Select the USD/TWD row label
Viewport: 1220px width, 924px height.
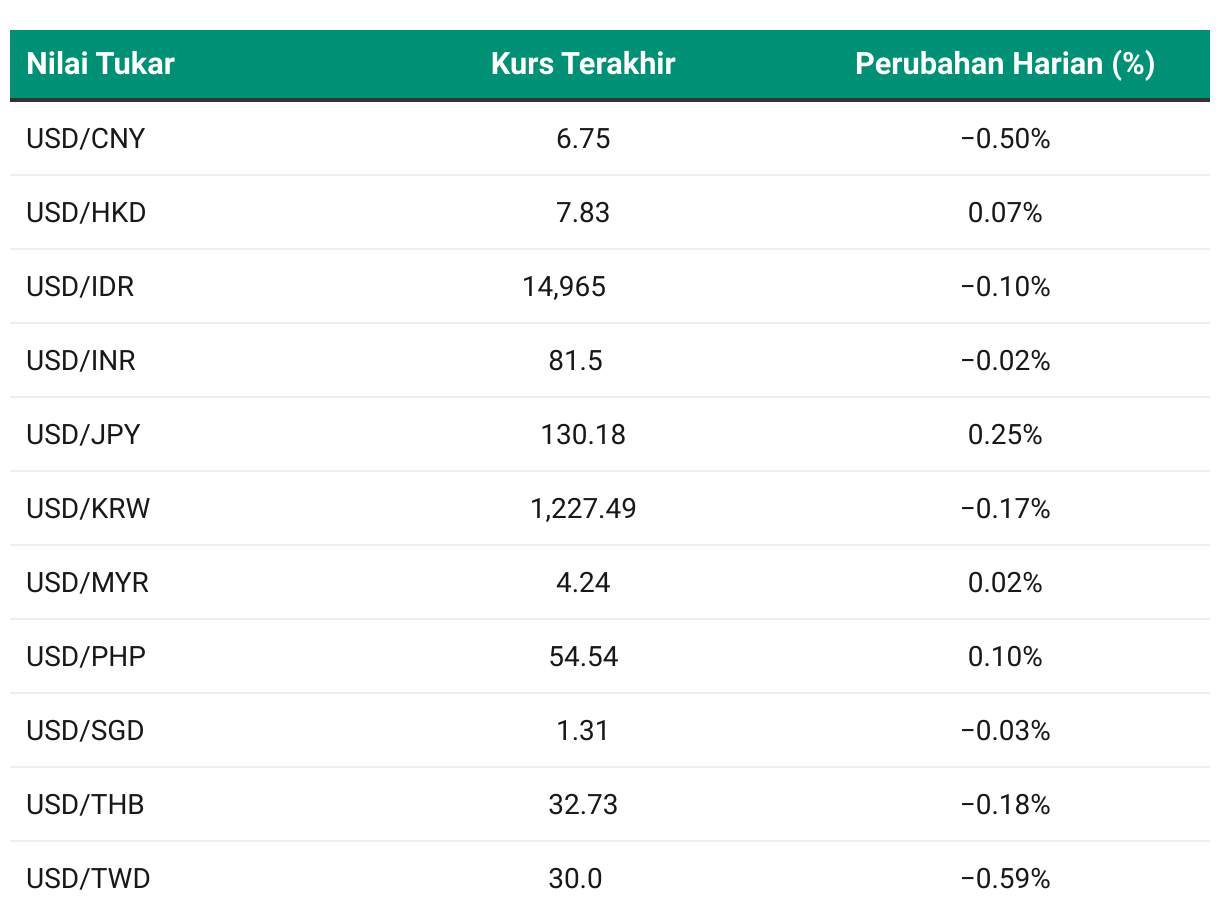click(88, 879)
